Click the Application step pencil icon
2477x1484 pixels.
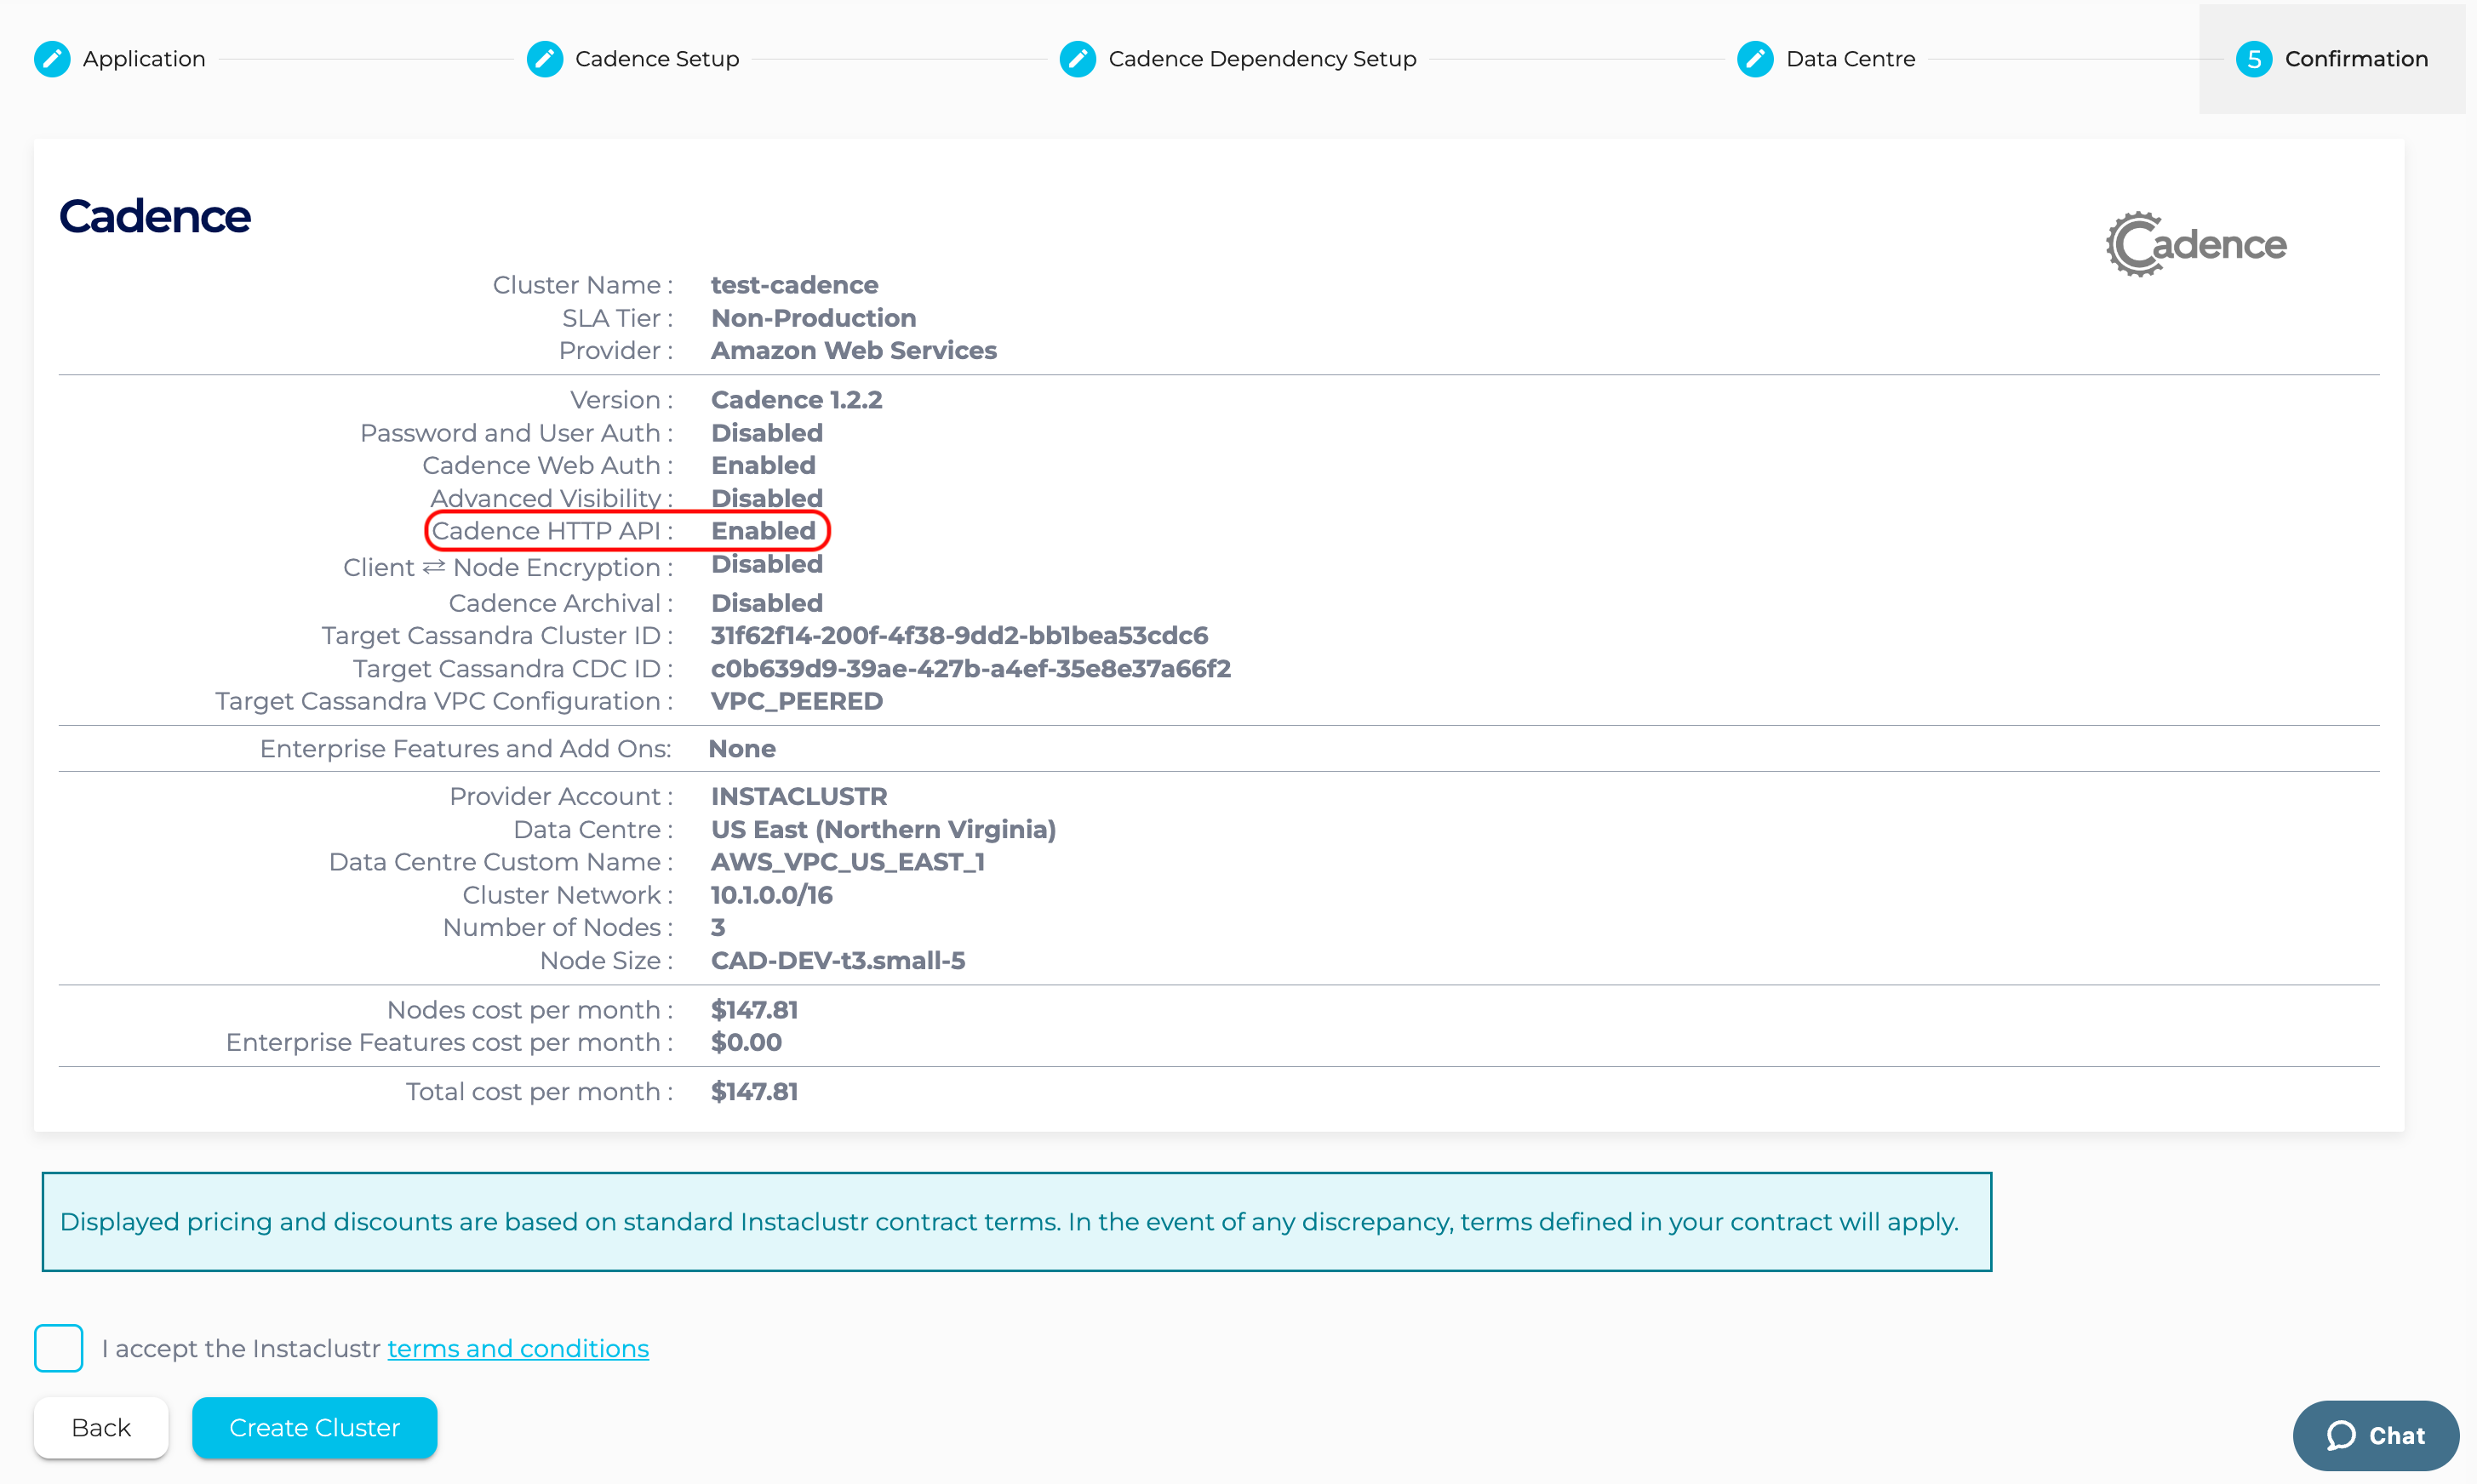(x=52, y=59)
